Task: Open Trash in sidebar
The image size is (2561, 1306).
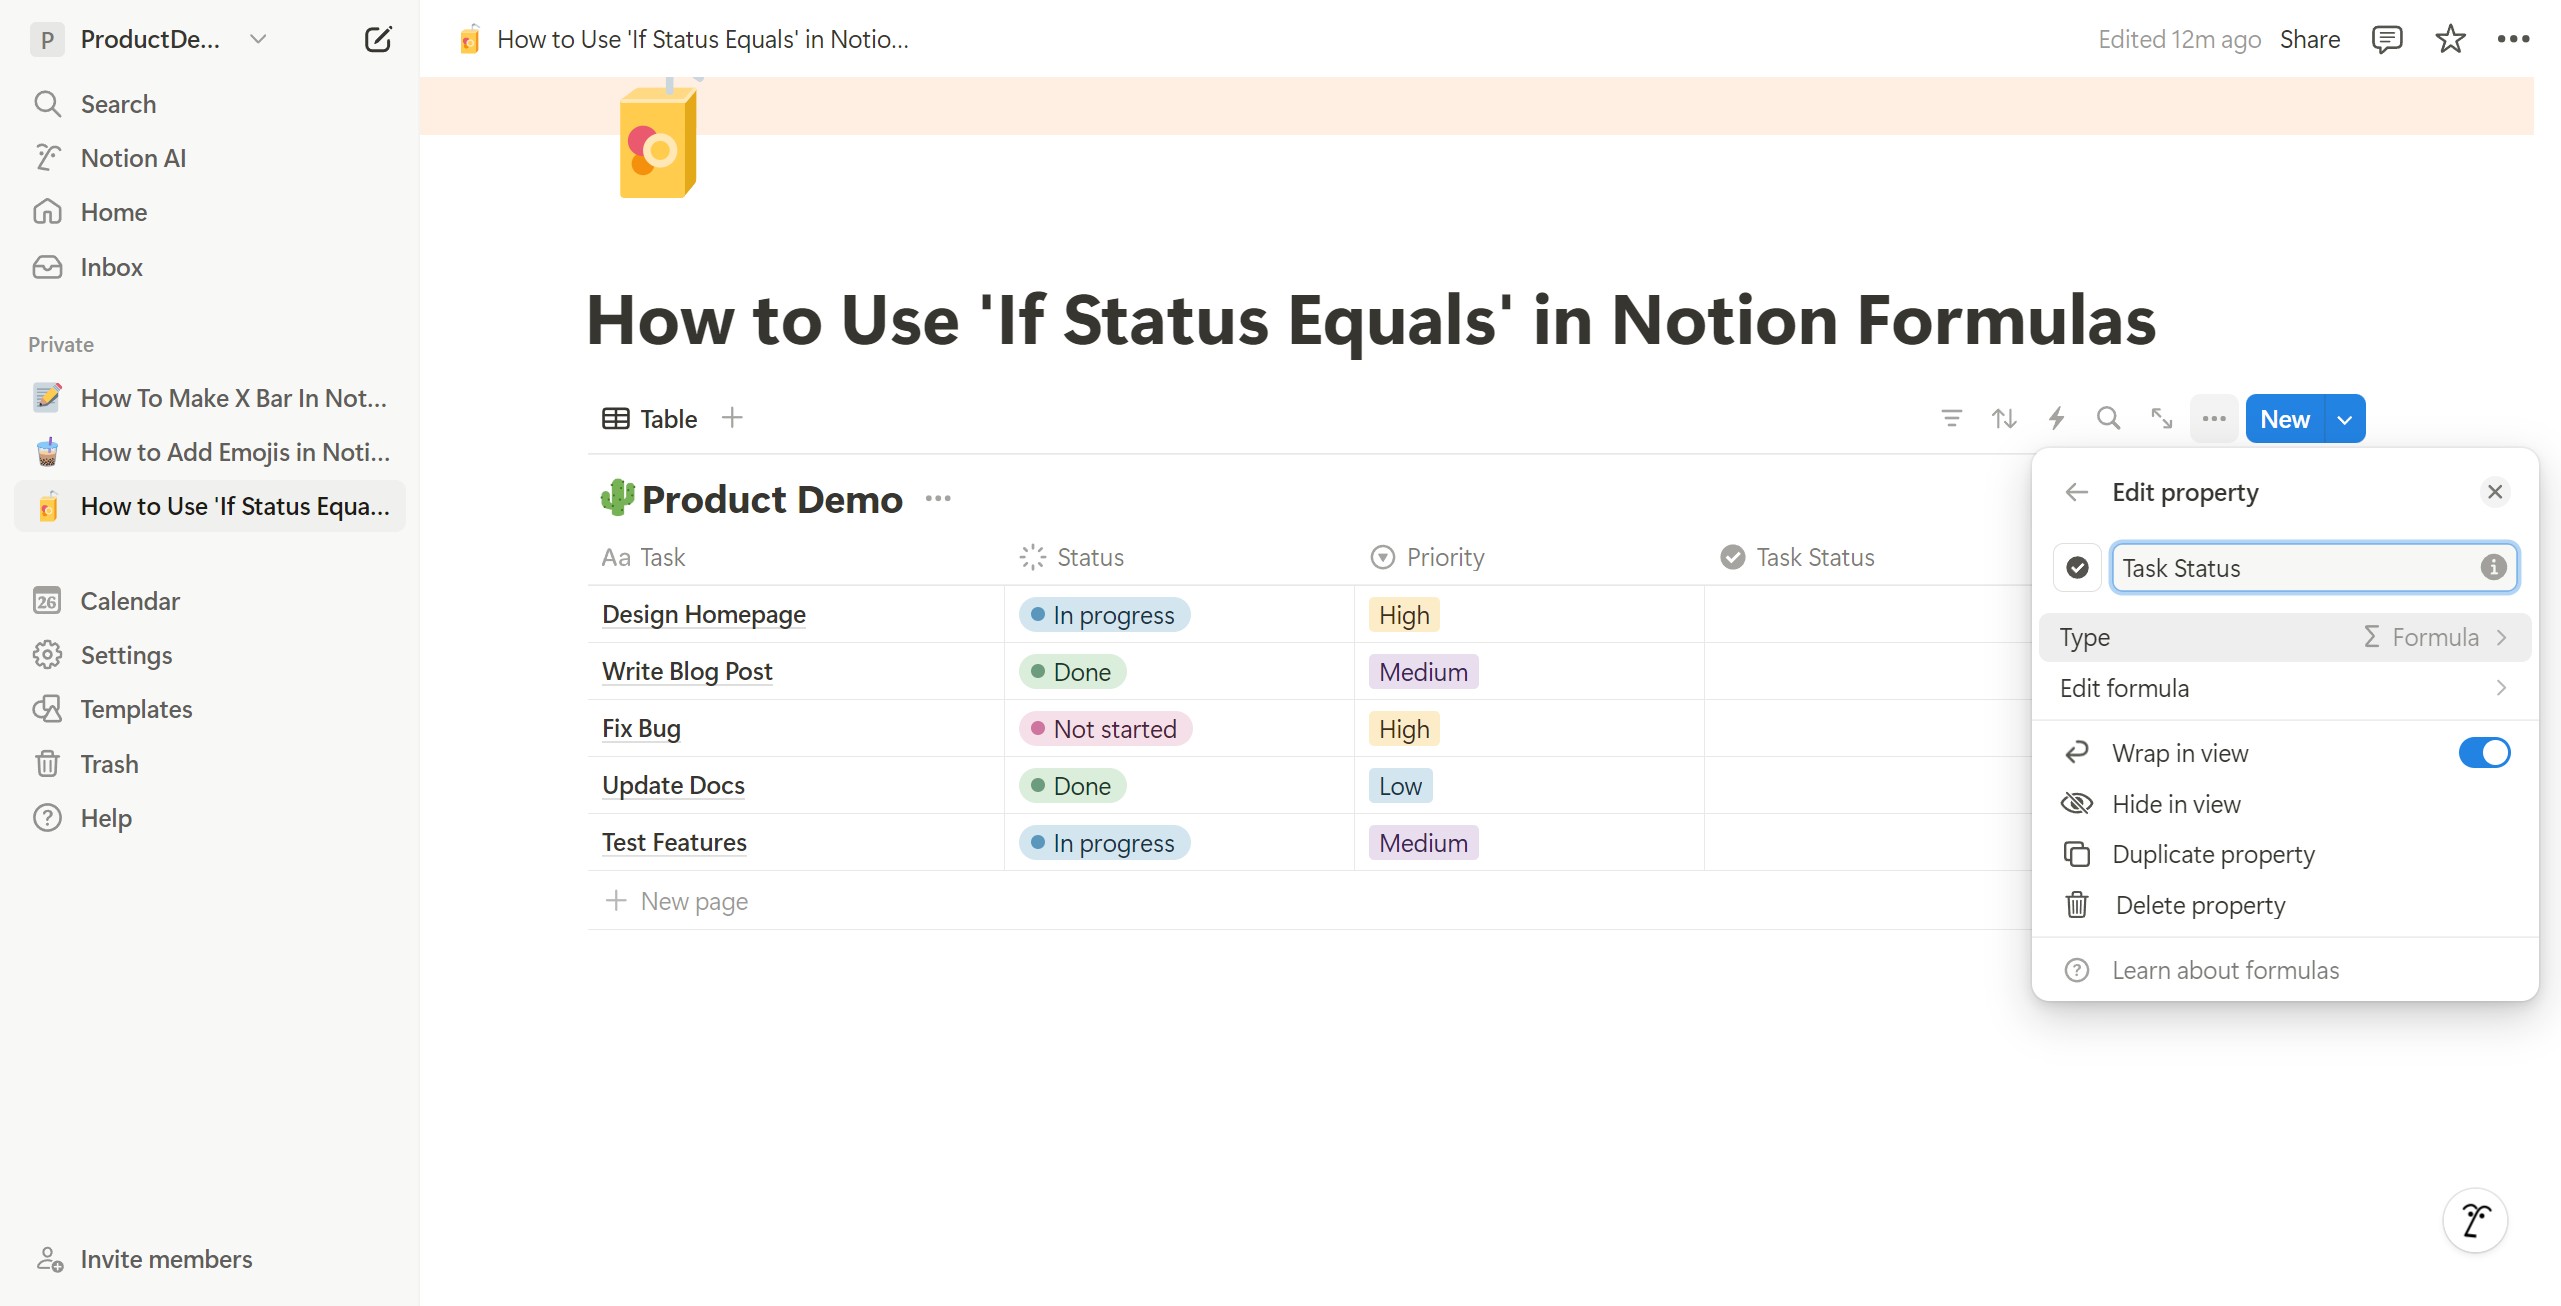Action: click(x=210, y=764)
